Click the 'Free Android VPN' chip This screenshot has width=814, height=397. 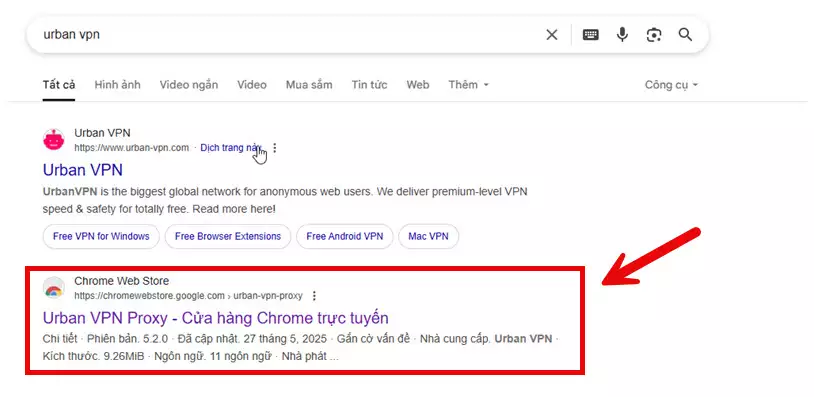coord(345,237)
